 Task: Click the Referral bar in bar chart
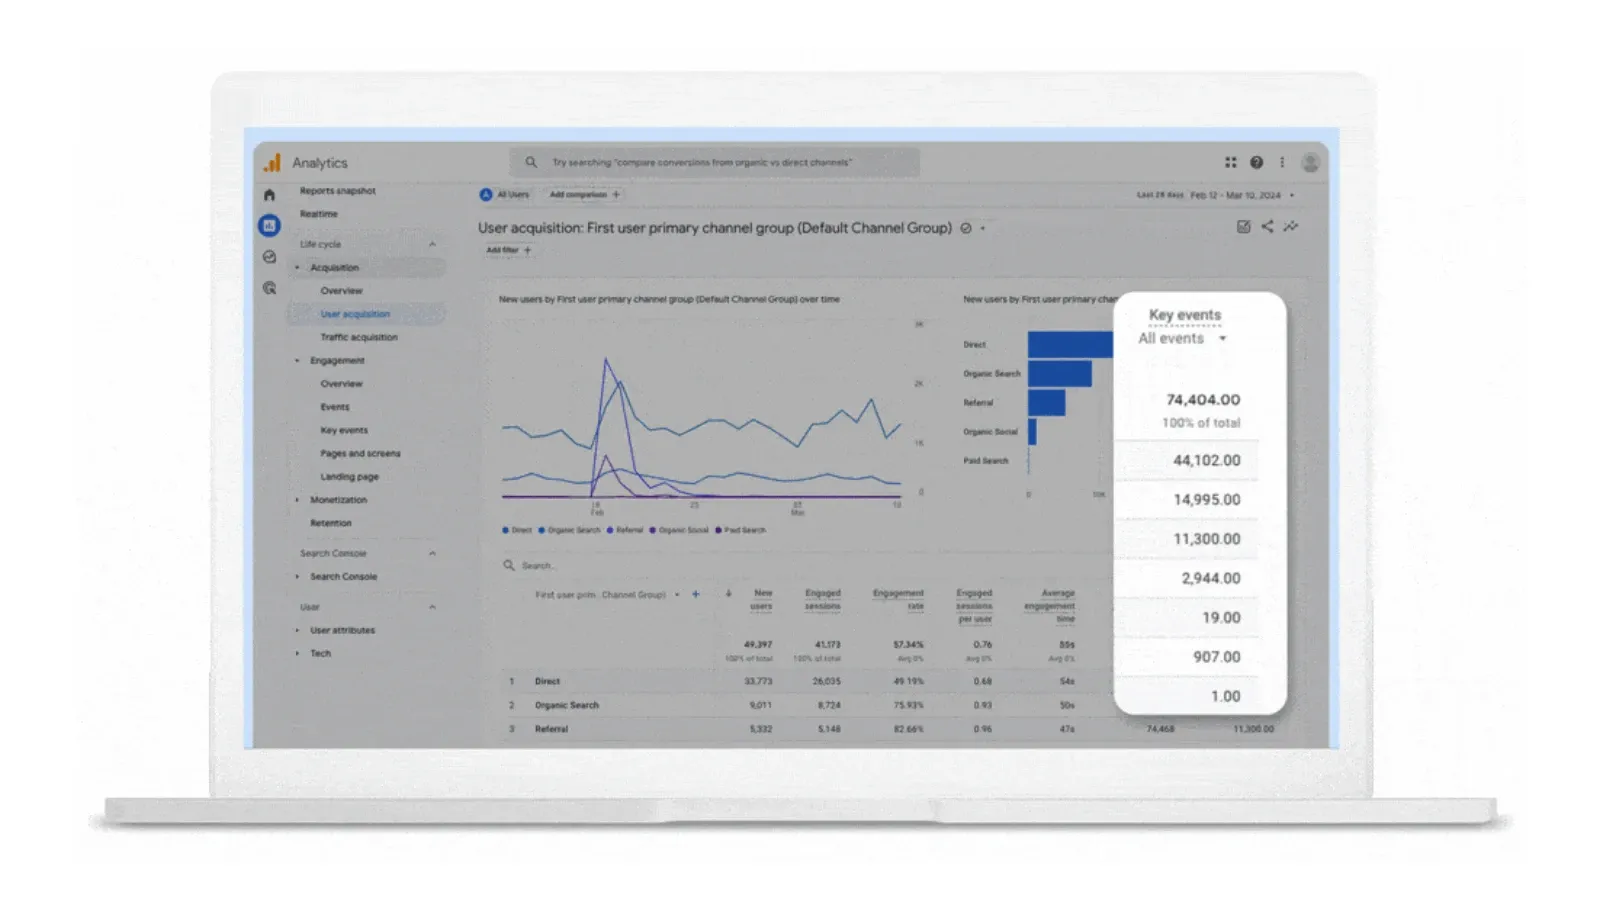click(x=1047, y=402)
